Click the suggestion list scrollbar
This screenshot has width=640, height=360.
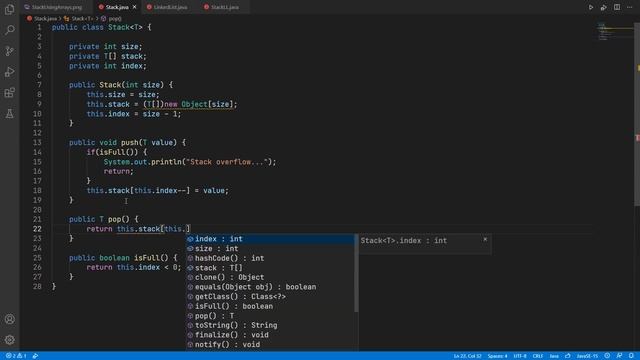356,273
